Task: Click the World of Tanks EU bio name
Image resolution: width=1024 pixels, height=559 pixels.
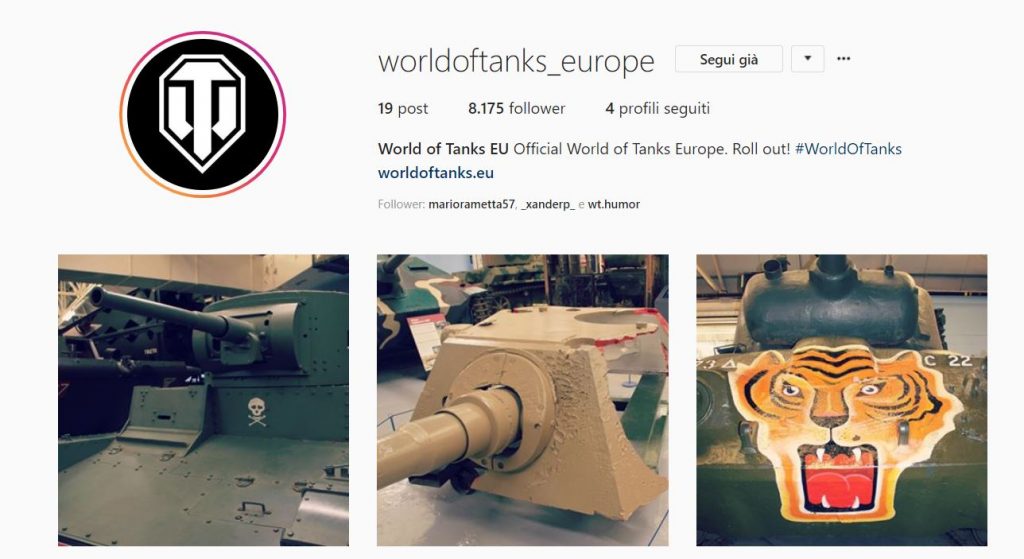Action: pyautogui.click(x=443, y=149)
